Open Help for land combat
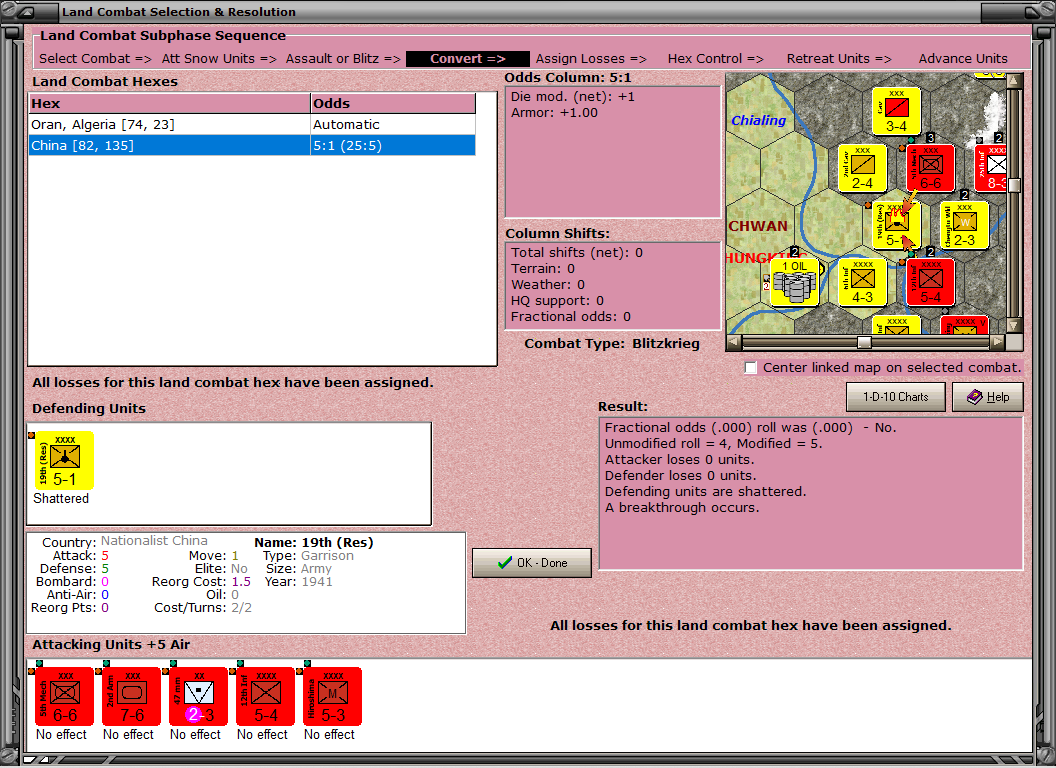Image resolution: width=1056 pixels, height=768 pixels. pyautogui.click(x=988, y=397)
